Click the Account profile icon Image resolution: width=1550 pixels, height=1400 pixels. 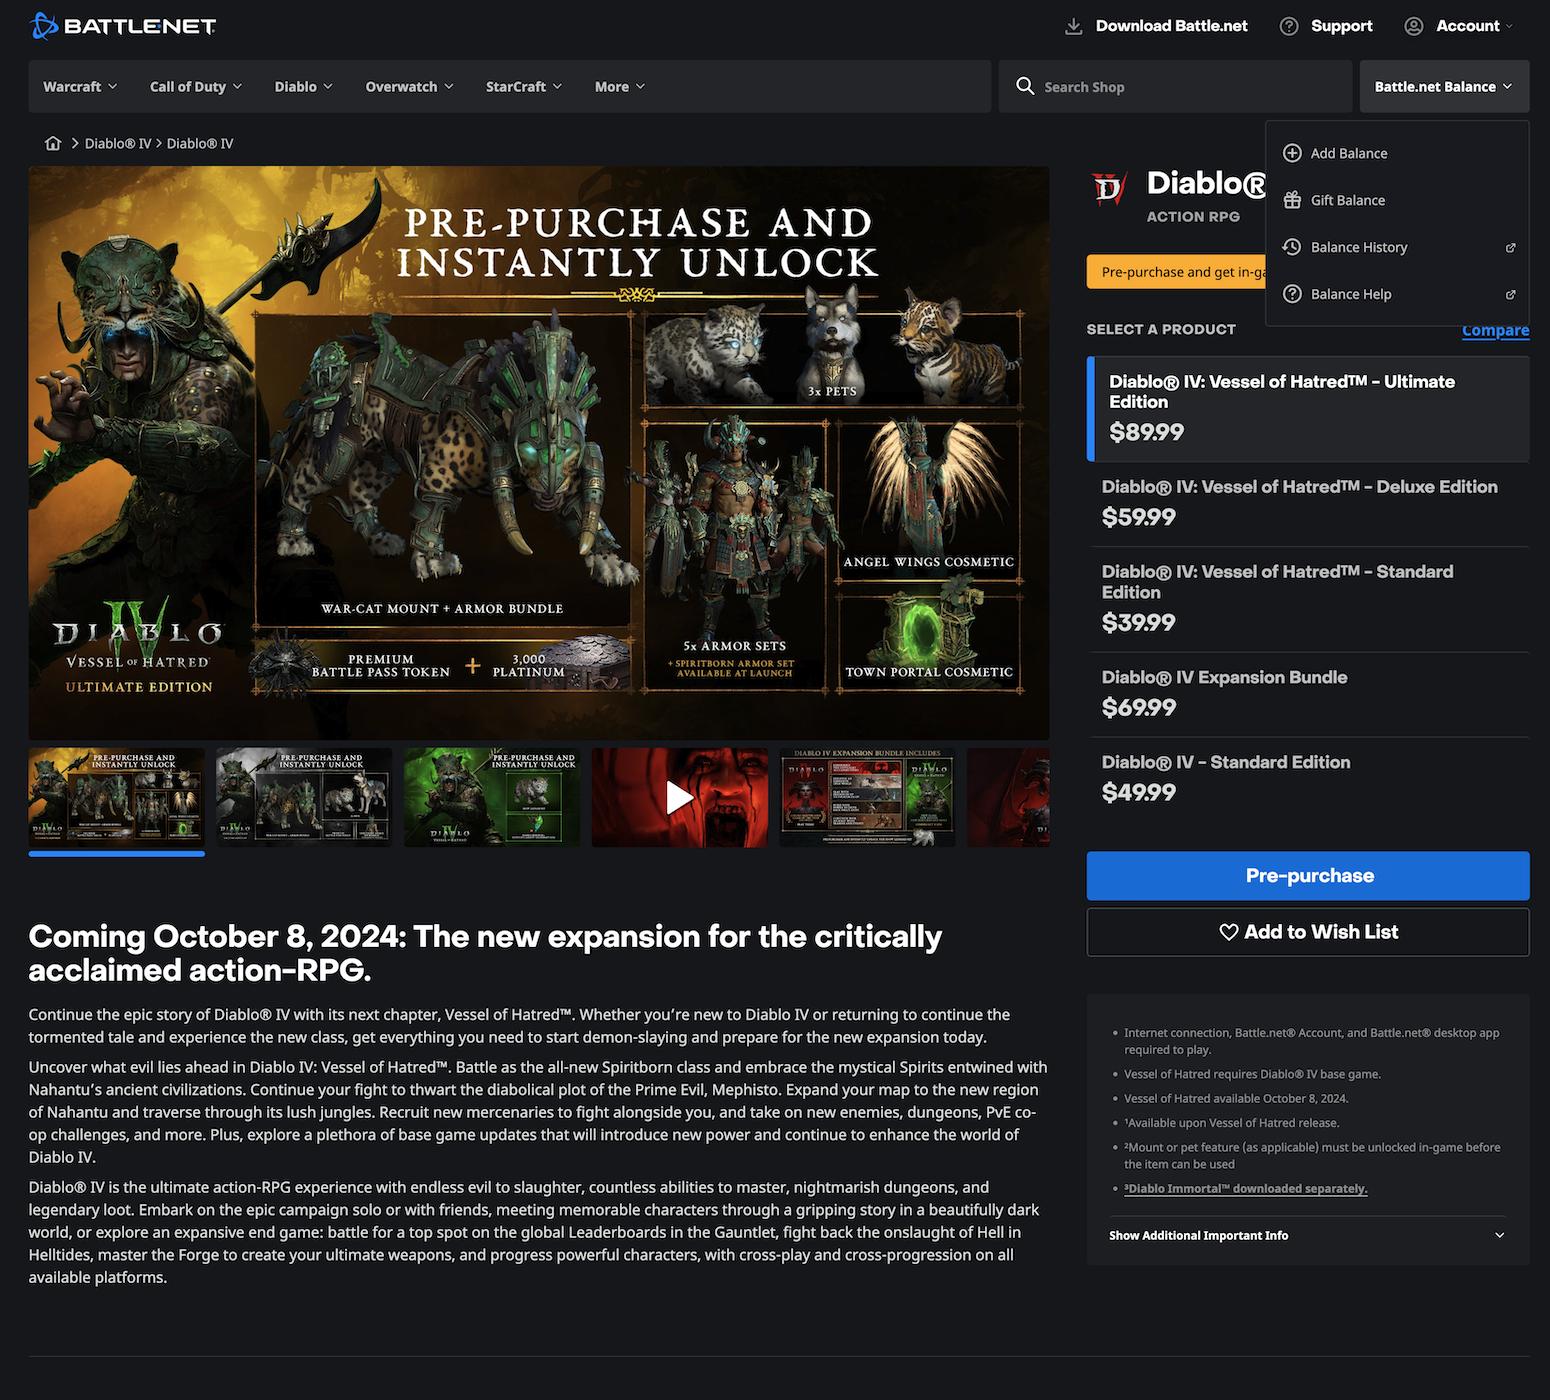click(x=1413, y=26)
